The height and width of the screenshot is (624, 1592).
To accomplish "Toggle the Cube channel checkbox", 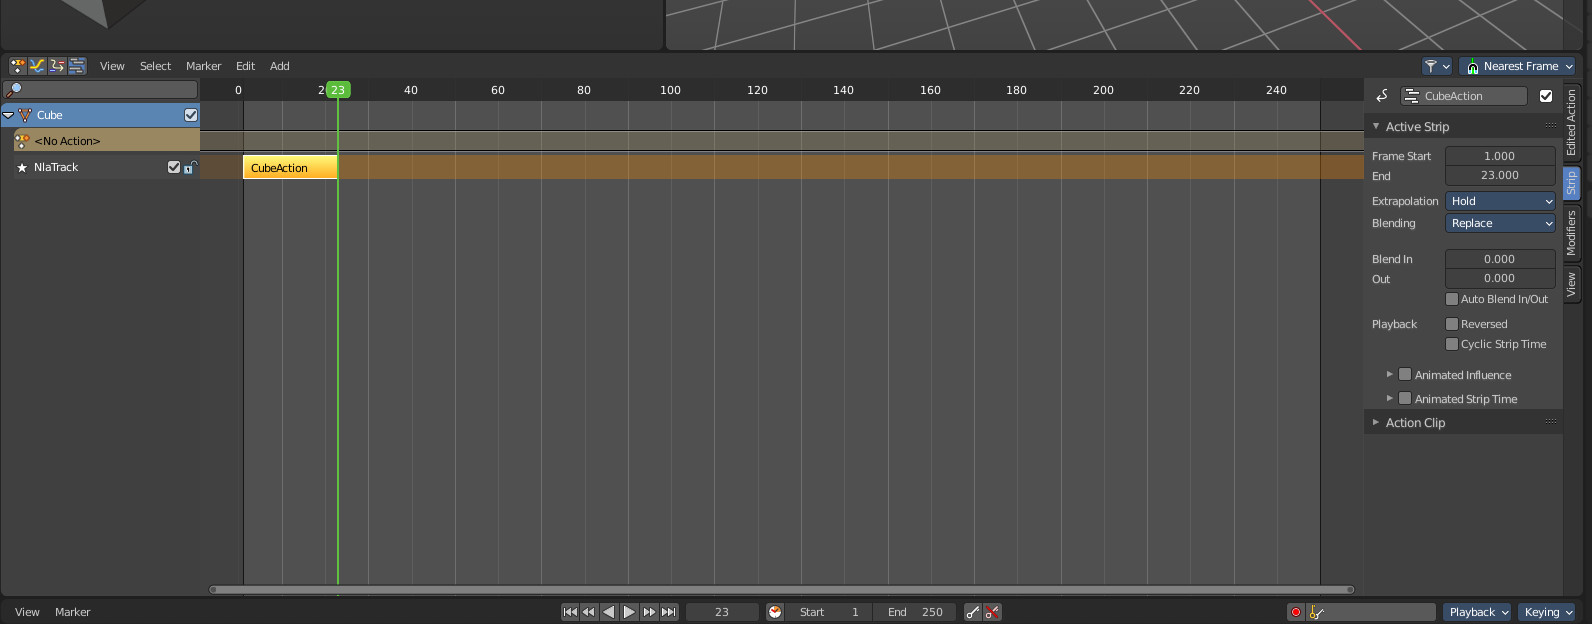I will click(191, 115).
